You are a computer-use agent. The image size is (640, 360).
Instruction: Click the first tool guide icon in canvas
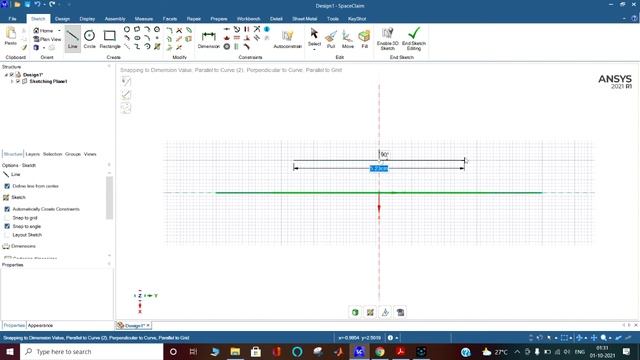click(126, 81)
